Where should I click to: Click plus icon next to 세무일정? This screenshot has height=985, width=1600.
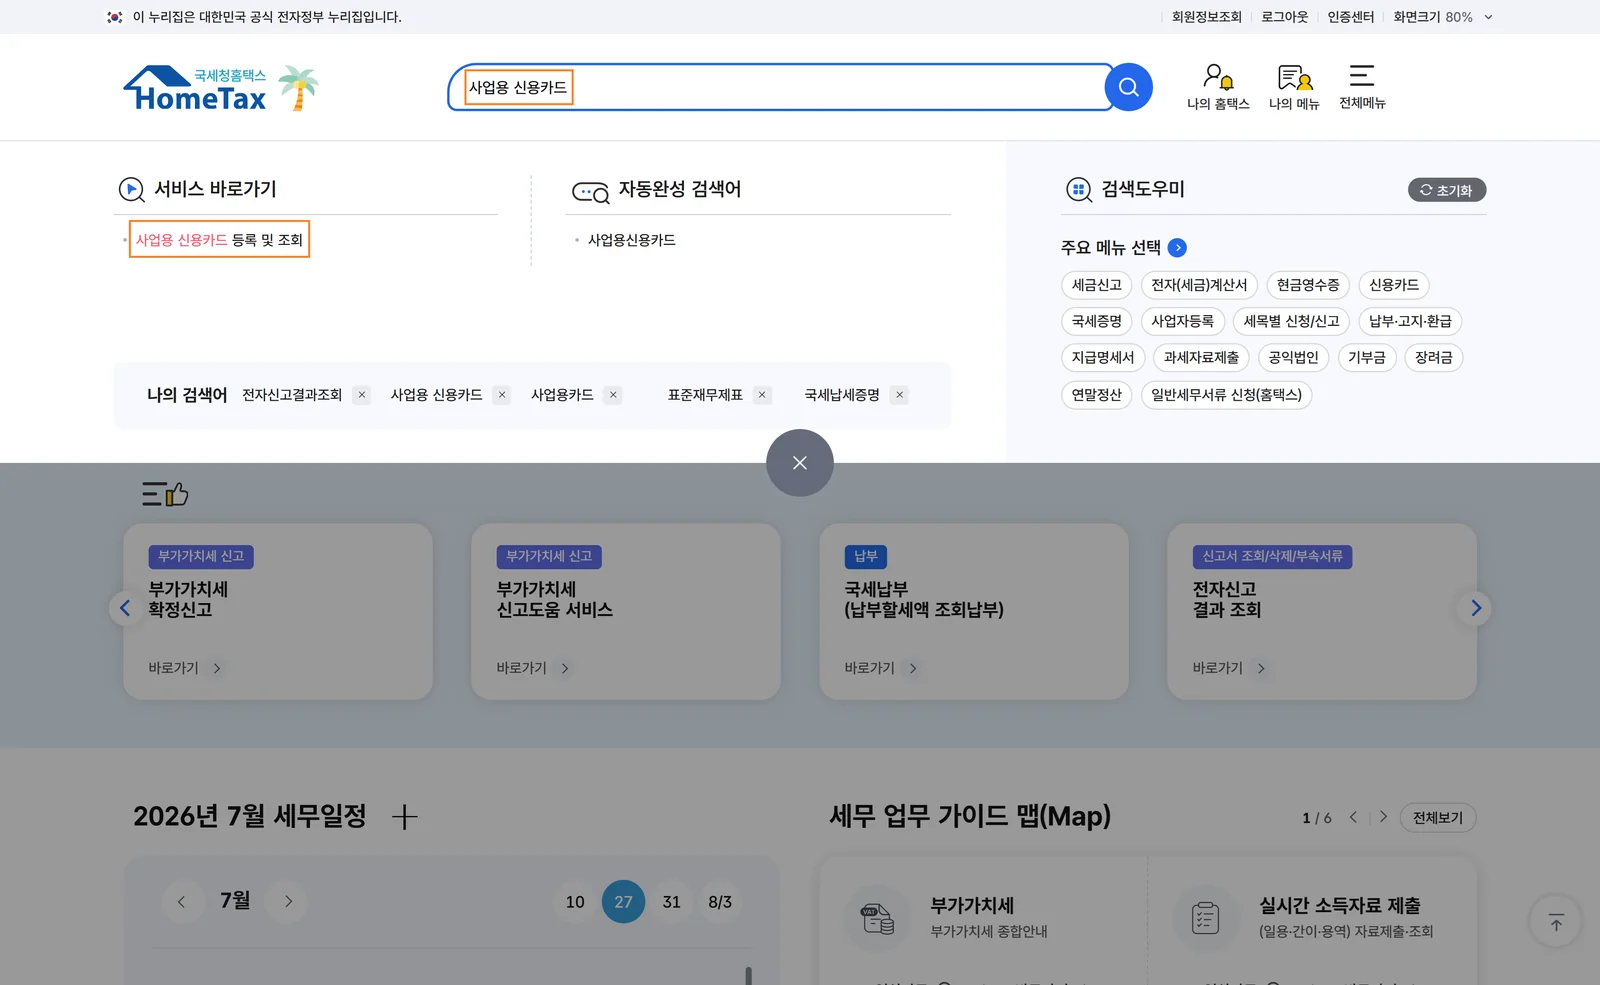405,817
